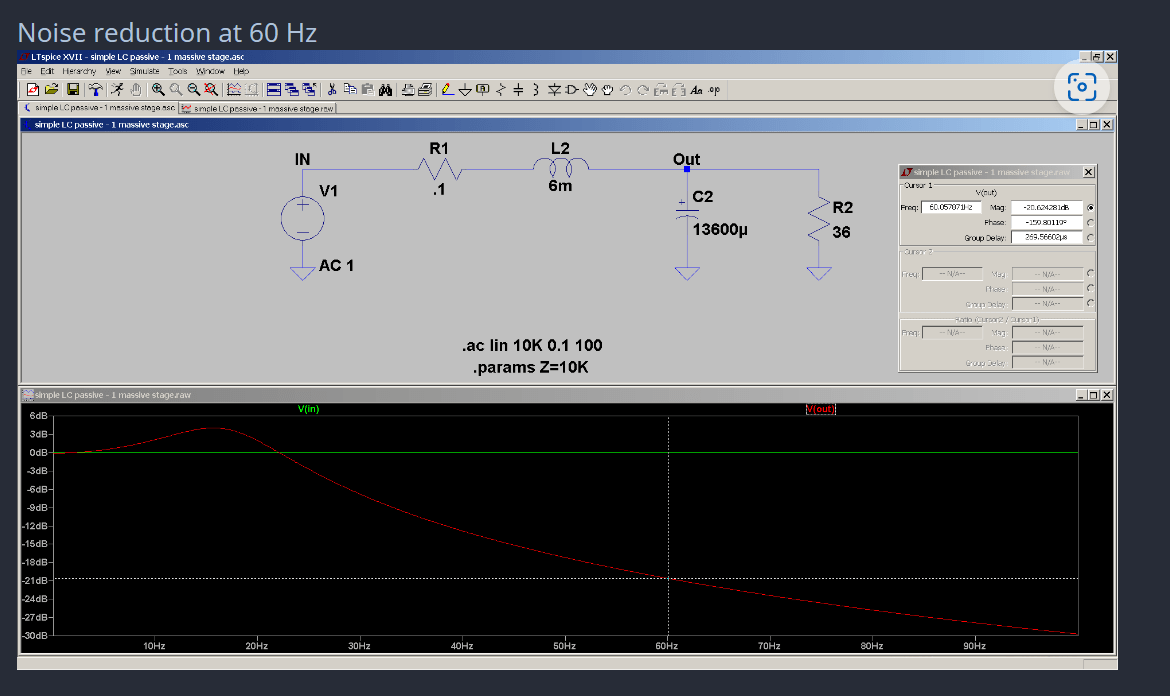Click the 'Out' net label on the schematic
This screenshot has height=696, width=1170.
click(x=686, y=159)
